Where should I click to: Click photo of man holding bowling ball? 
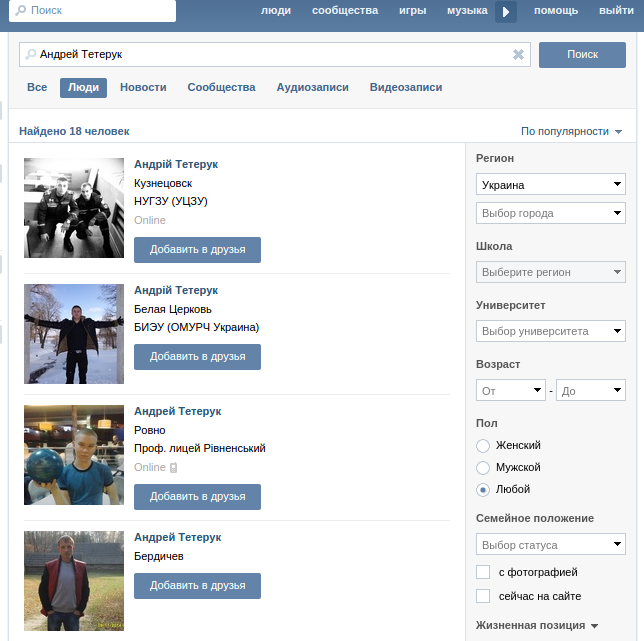[x=74, y=455]
